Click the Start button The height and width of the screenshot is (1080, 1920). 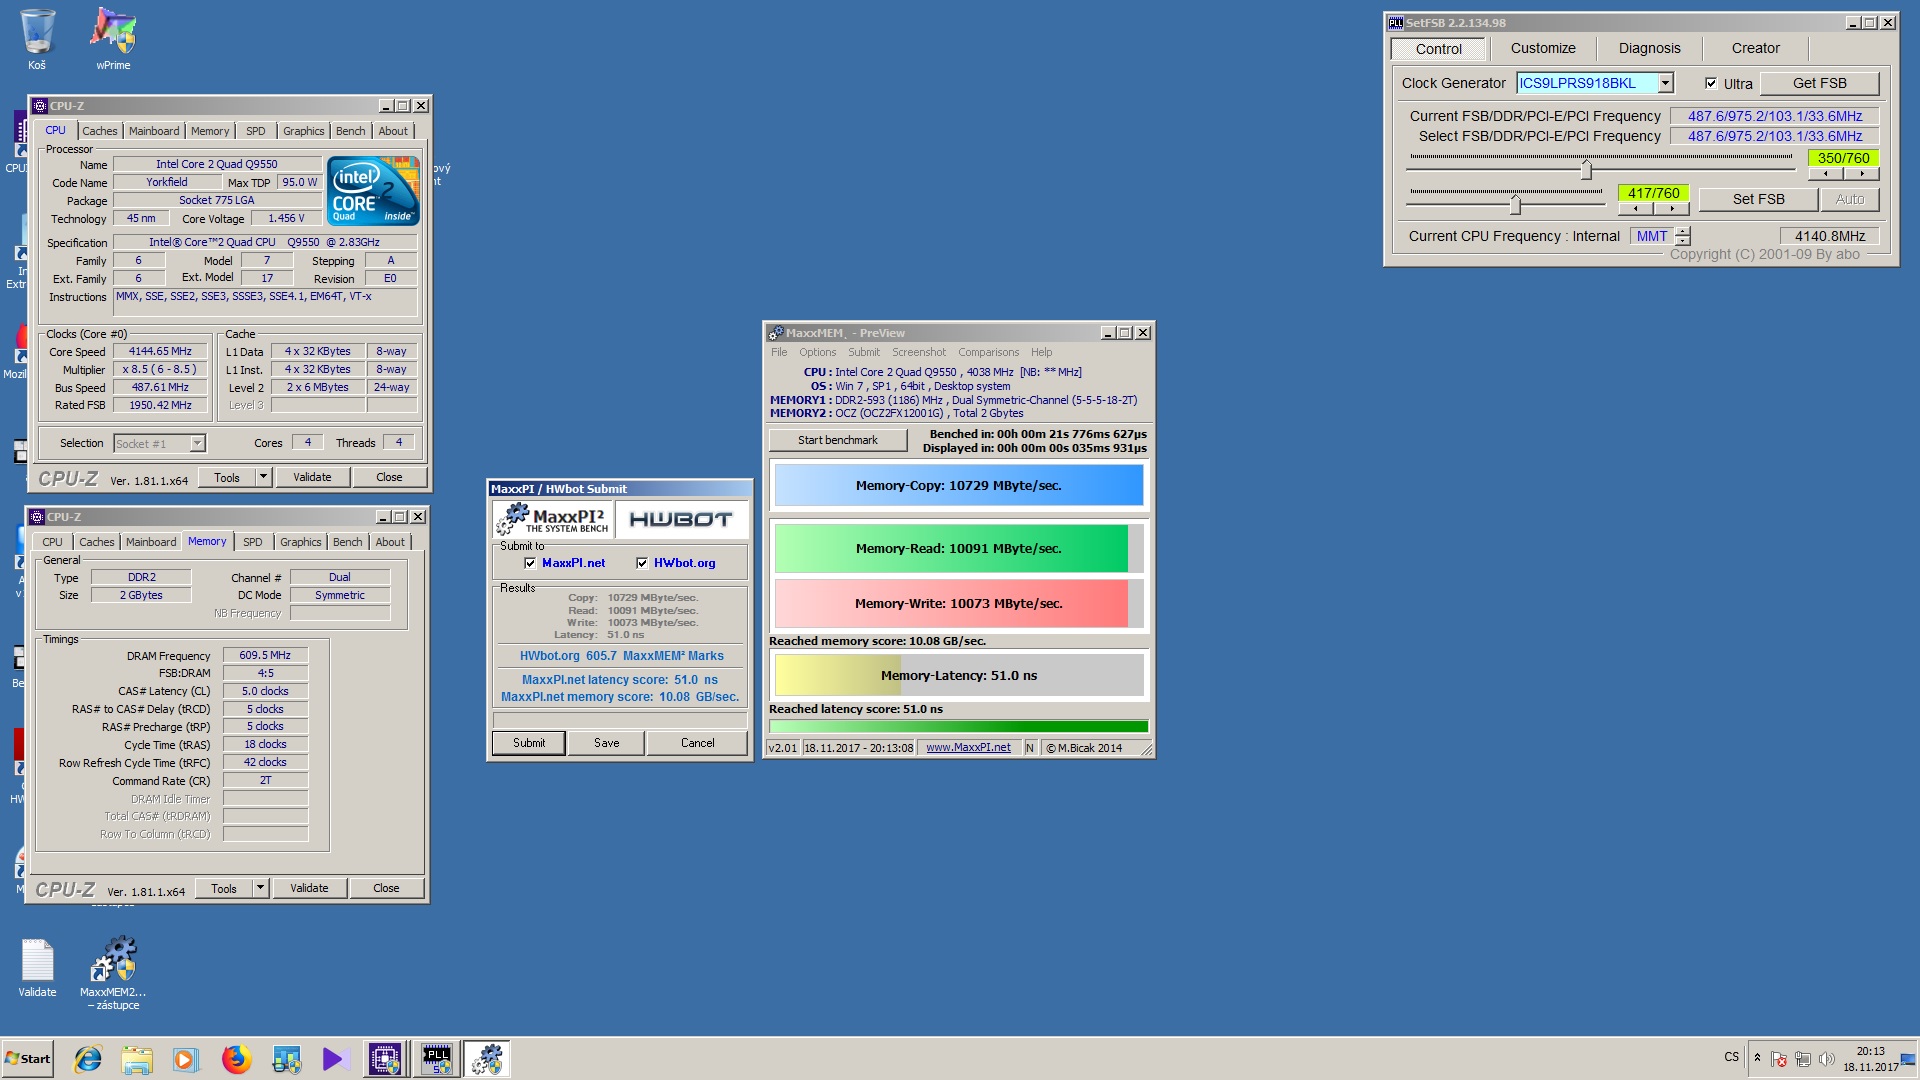coord(27,1059)
